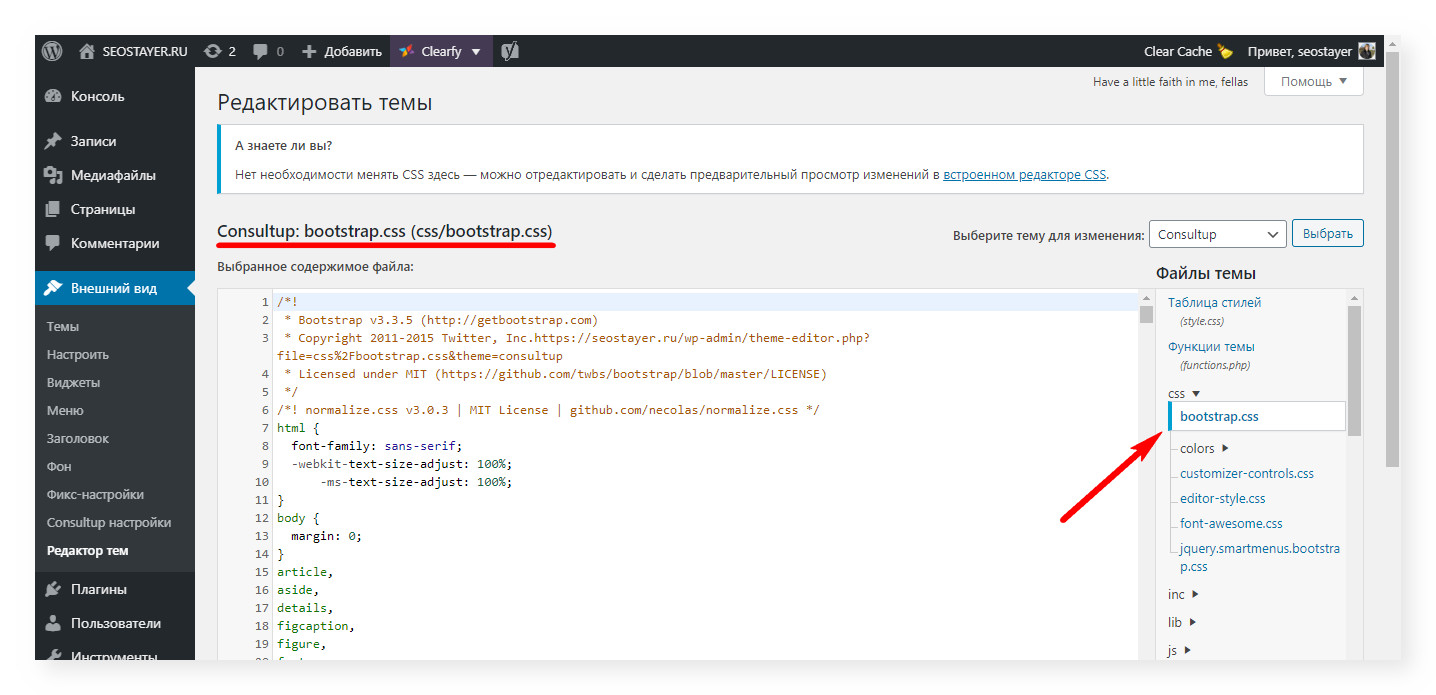Collapse the css folder
The width and height of the screenshot is (1436, 695).
tap(1184, 394)
